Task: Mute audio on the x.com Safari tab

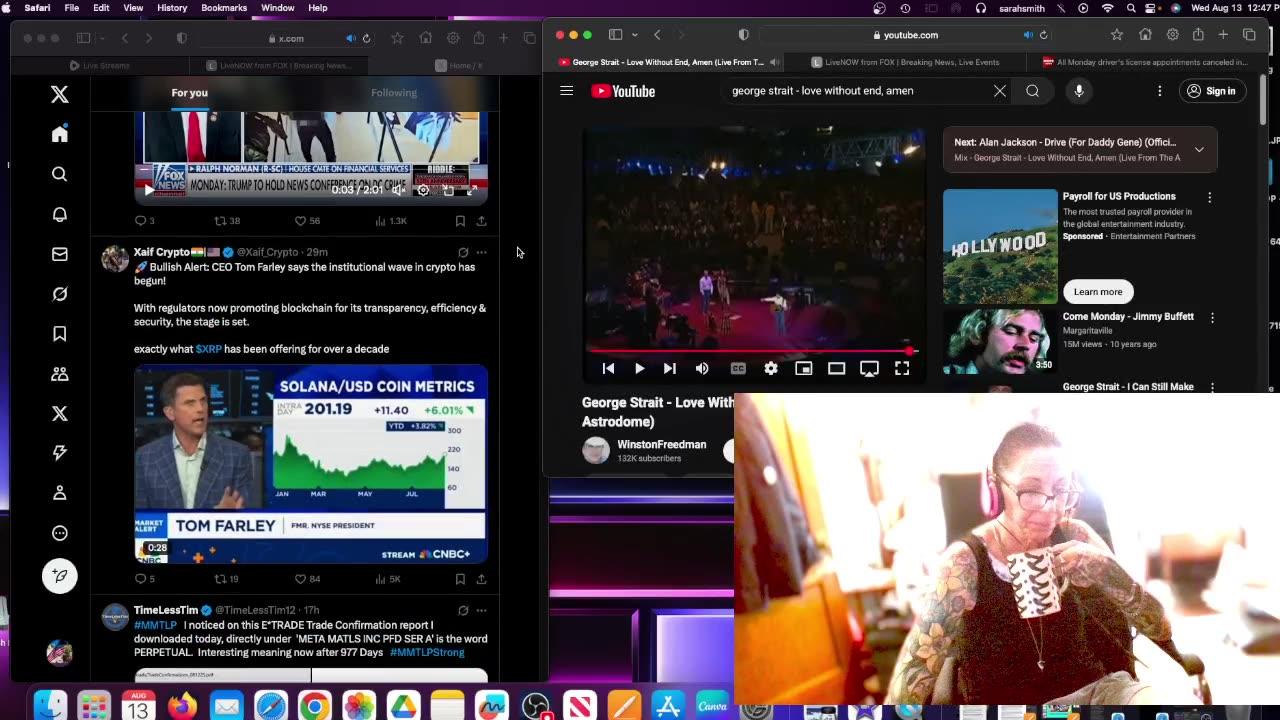Action: [x=350, y=38]
